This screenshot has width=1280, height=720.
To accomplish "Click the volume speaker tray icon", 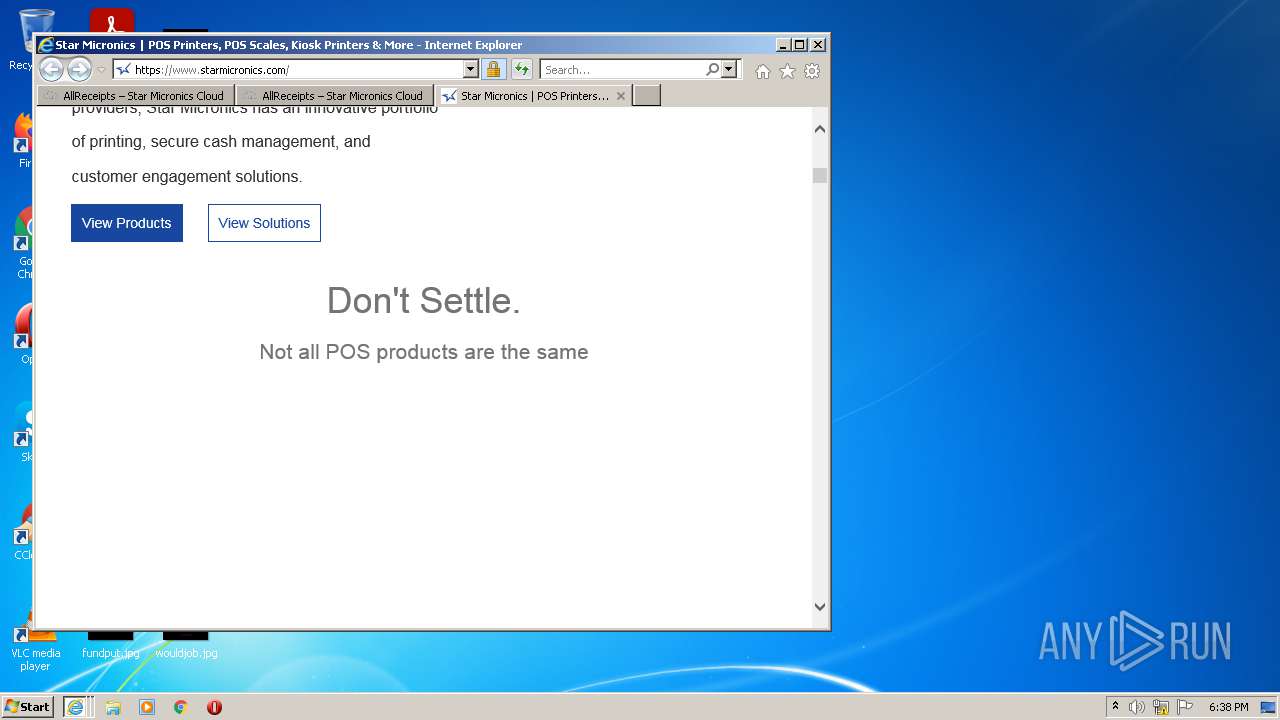I will [x=1137, y=707].
